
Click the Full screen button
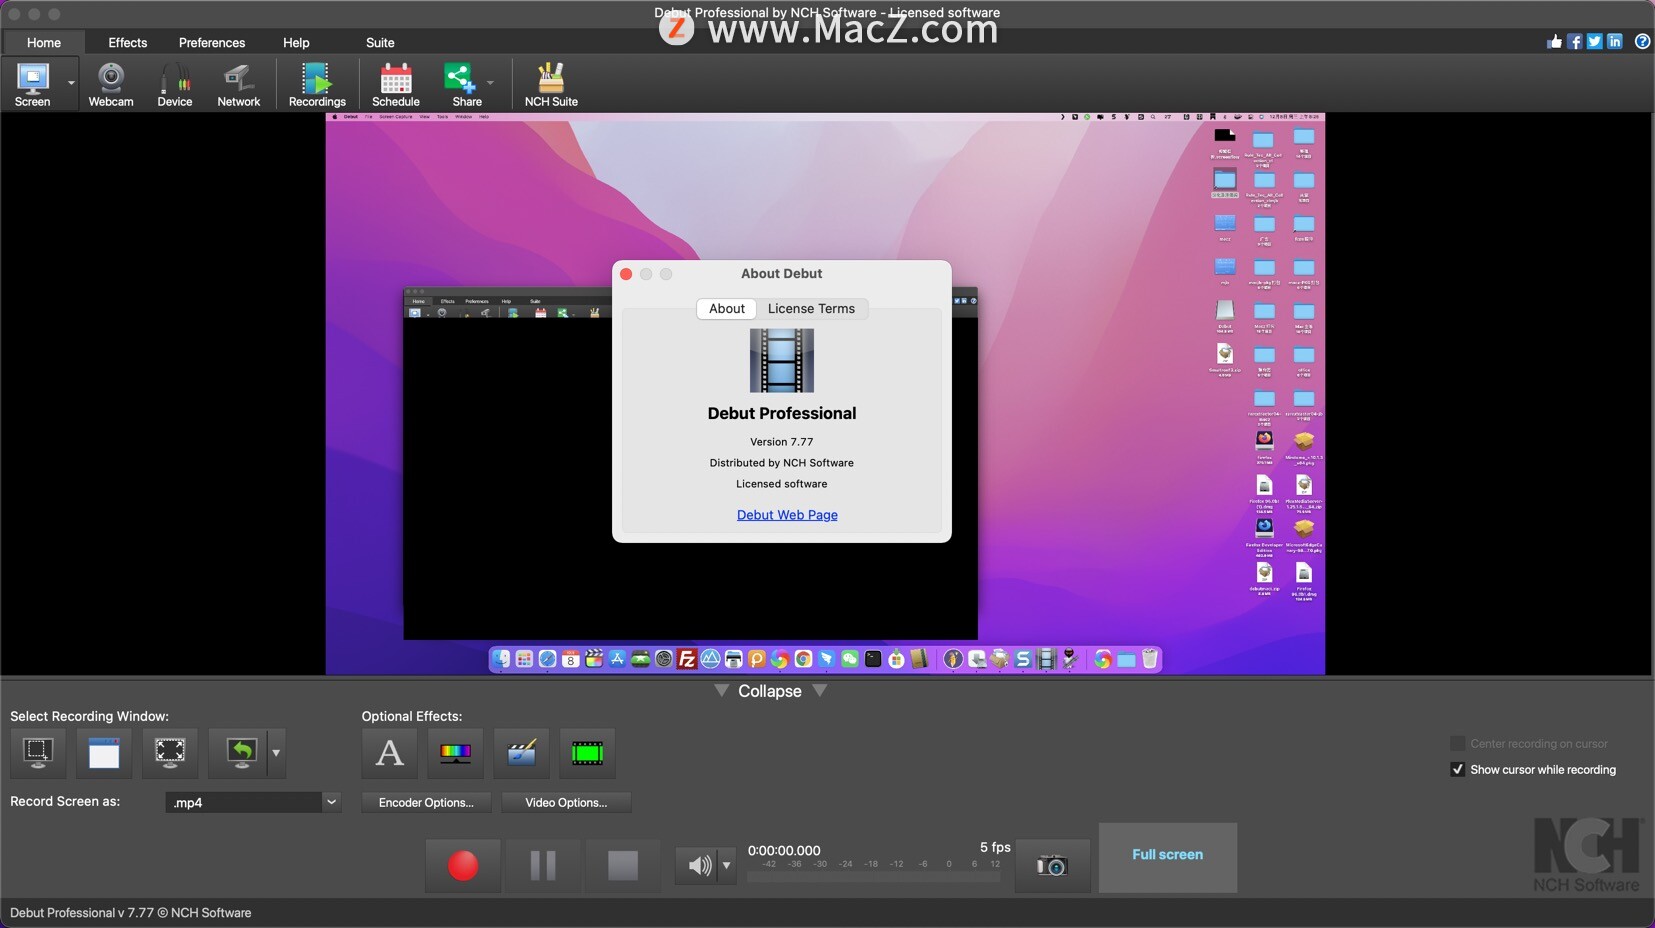pos(1168,857)
